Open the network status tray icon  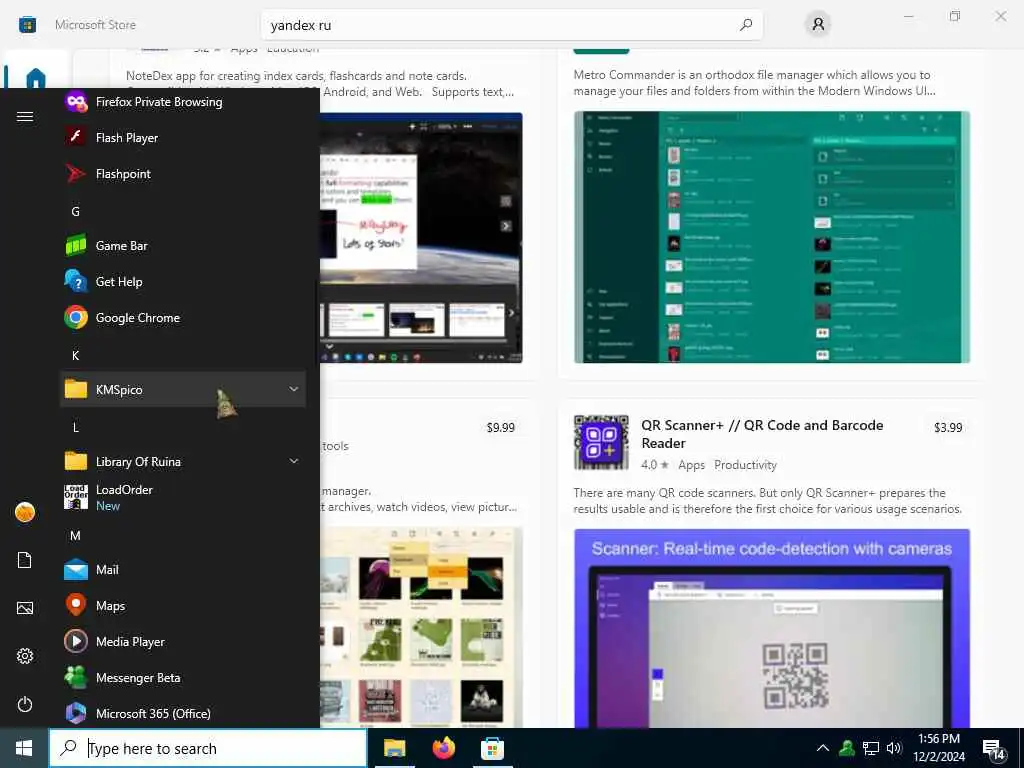click(871, 748)
